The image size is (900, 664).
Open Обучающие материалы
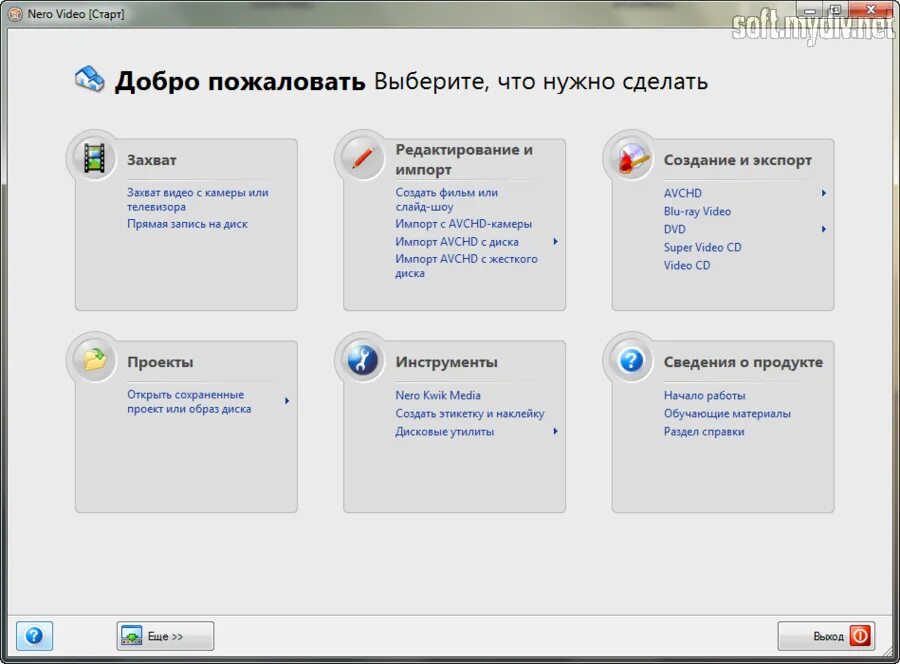tap(727, 413)
